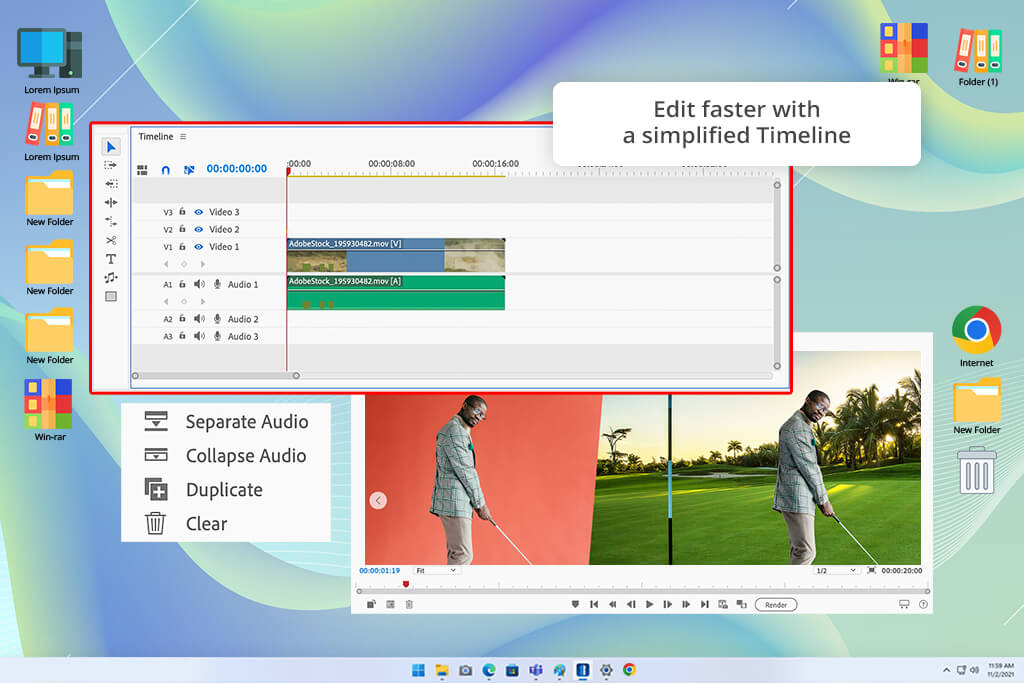Select the Razor scissors tool
The height and width of the screenshot is (683, 1024).
point(111,240)
